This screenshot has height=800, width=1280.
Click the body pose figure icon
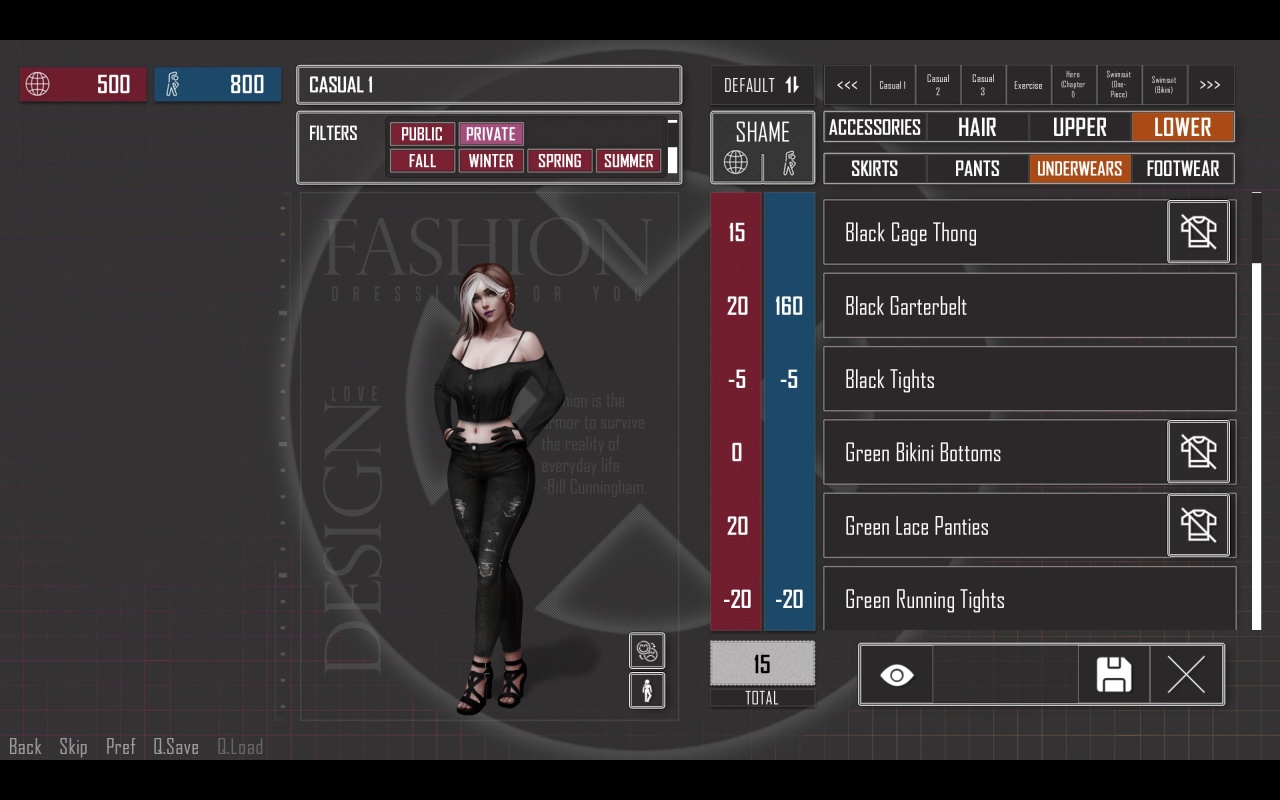[647, 690]
